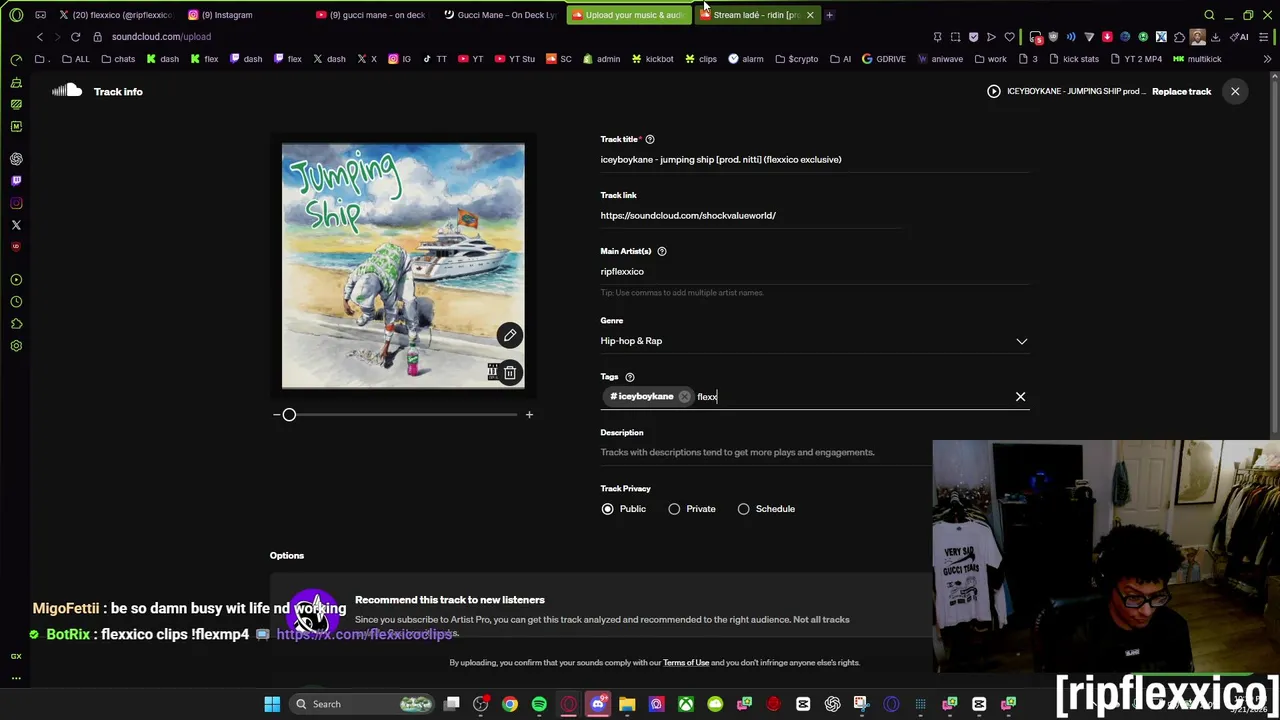Image resolution: width=1280 pixels, height=720 pixels.
Task: Open the multikick bookmark
Action: [1197, 59]
